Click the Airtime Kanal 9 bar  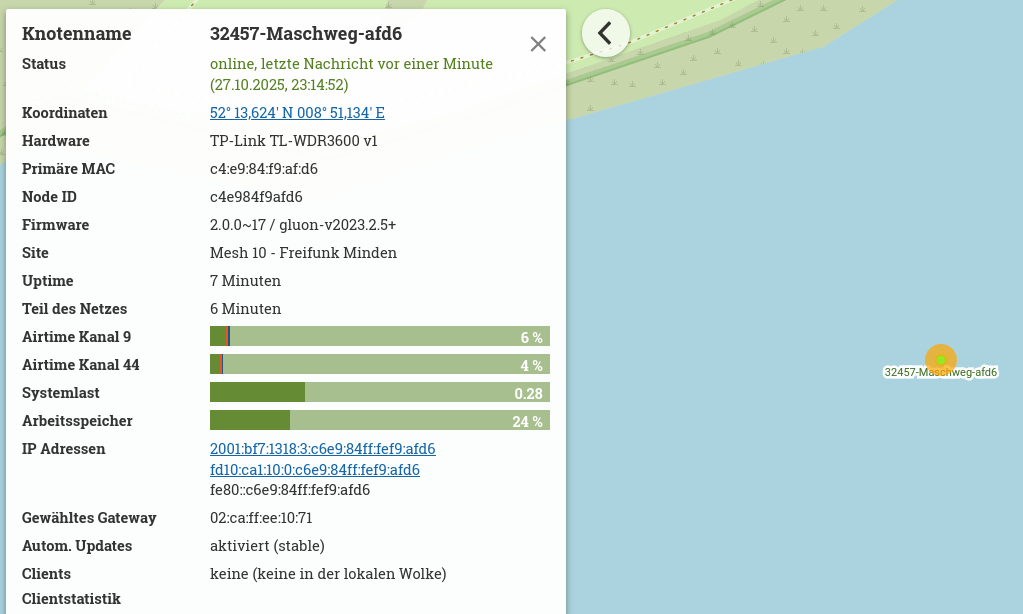[x=379, y=337]
